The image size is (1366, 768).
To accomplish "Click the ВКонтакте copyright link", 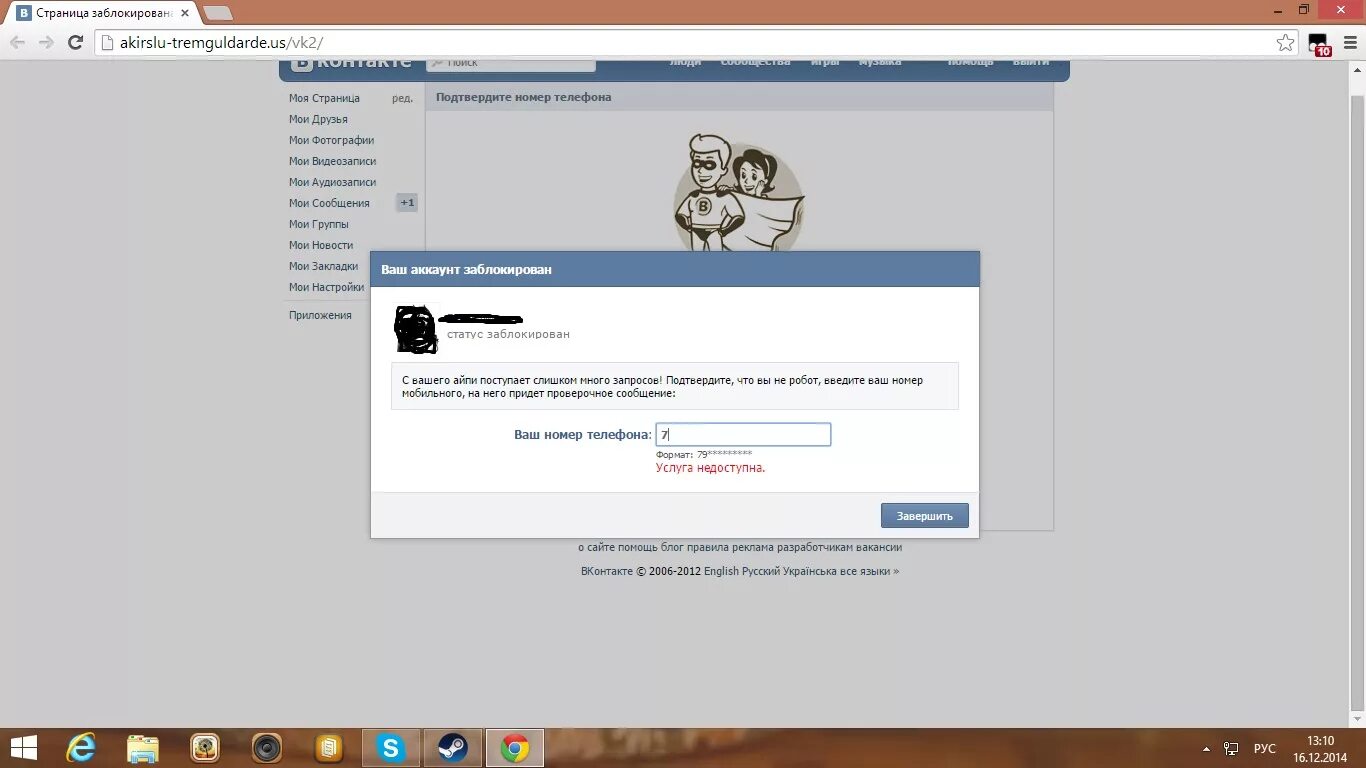I will [607, 571].
